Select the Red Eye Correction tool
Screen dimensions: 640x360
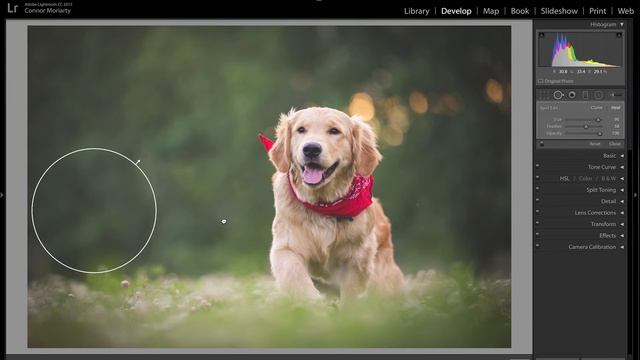(572, 95)
